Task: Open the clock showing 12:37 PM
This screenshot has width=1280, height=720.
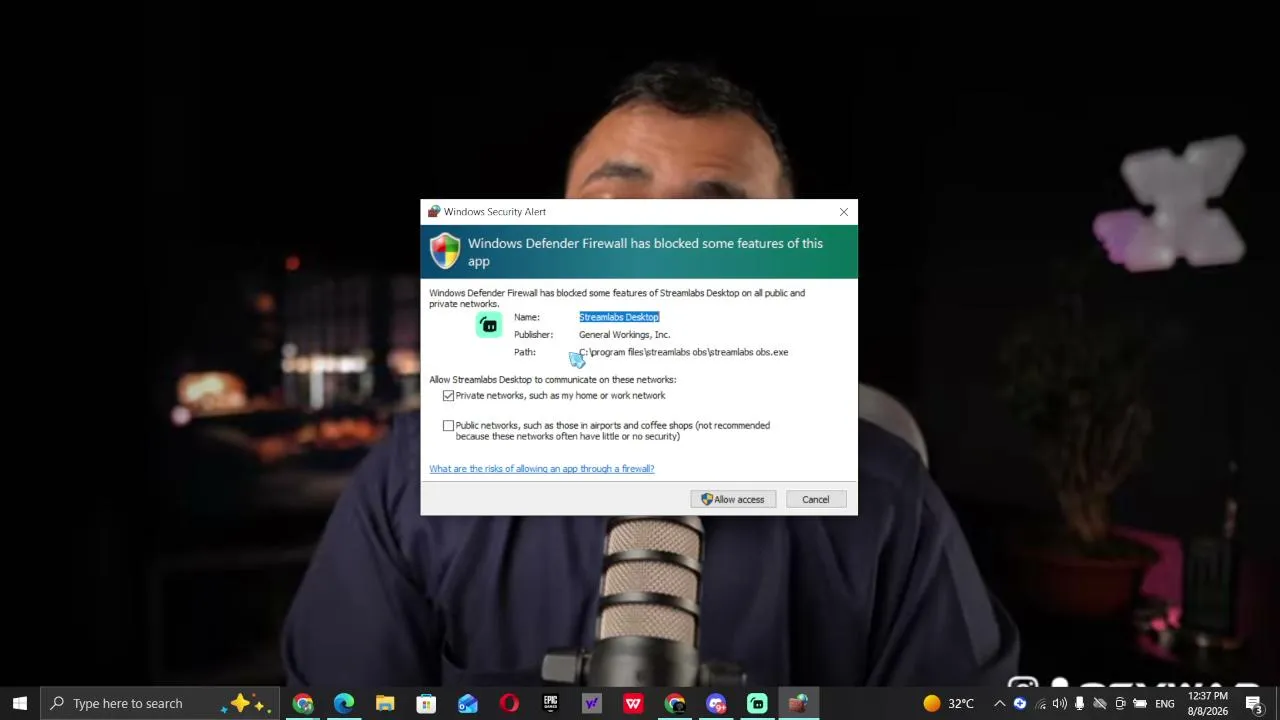Action: point(1208,703)
